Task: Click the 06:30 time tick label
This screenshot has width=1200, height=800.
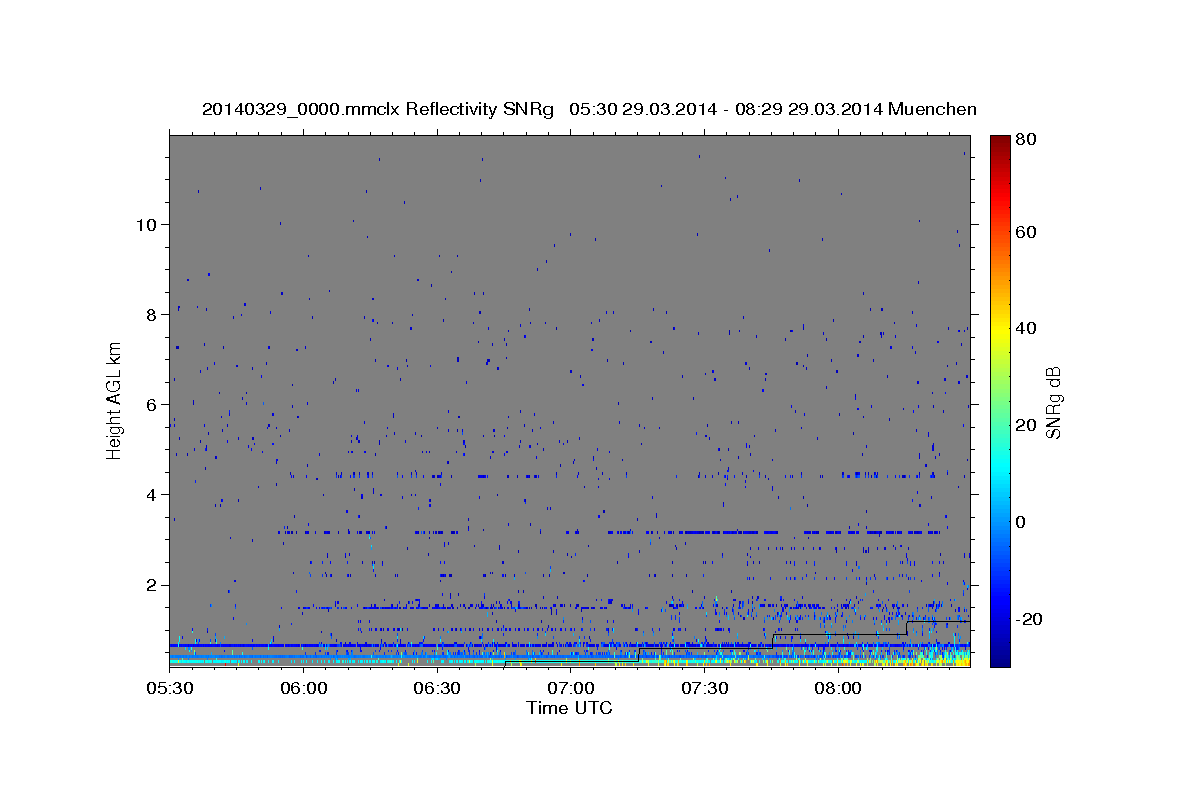Action: click(437, 689)
